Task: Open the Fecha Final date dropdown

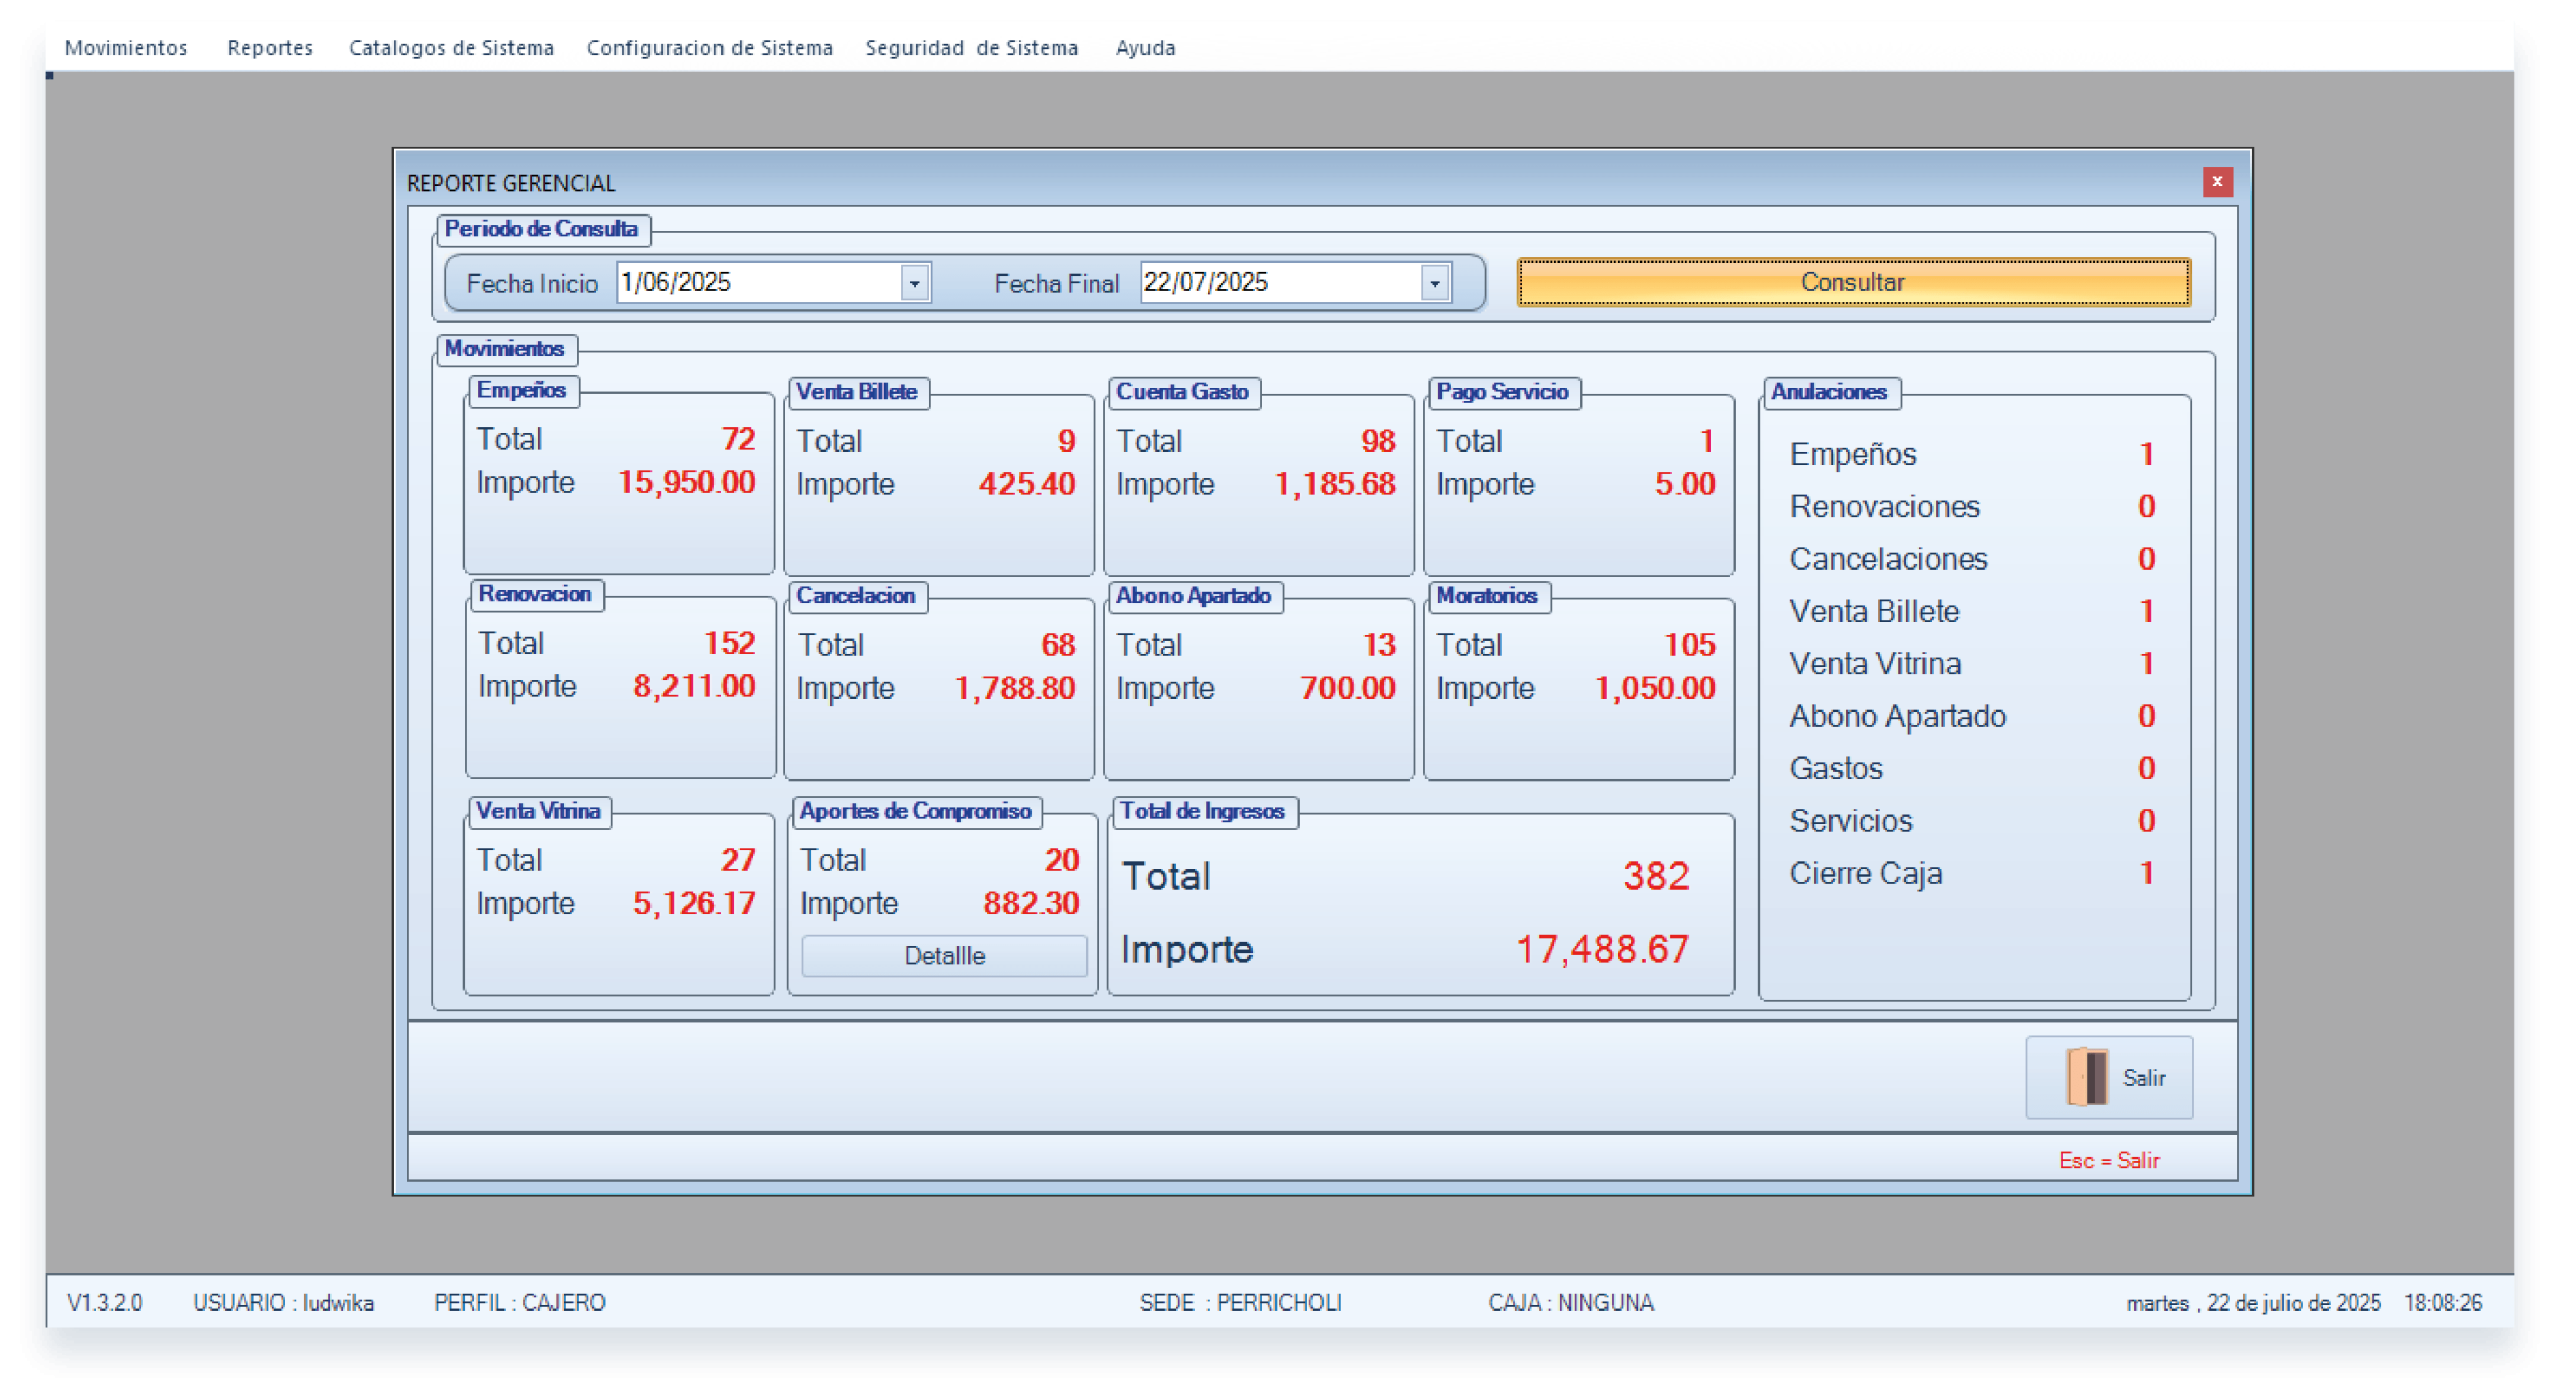Action: (x=1434, y=283)
